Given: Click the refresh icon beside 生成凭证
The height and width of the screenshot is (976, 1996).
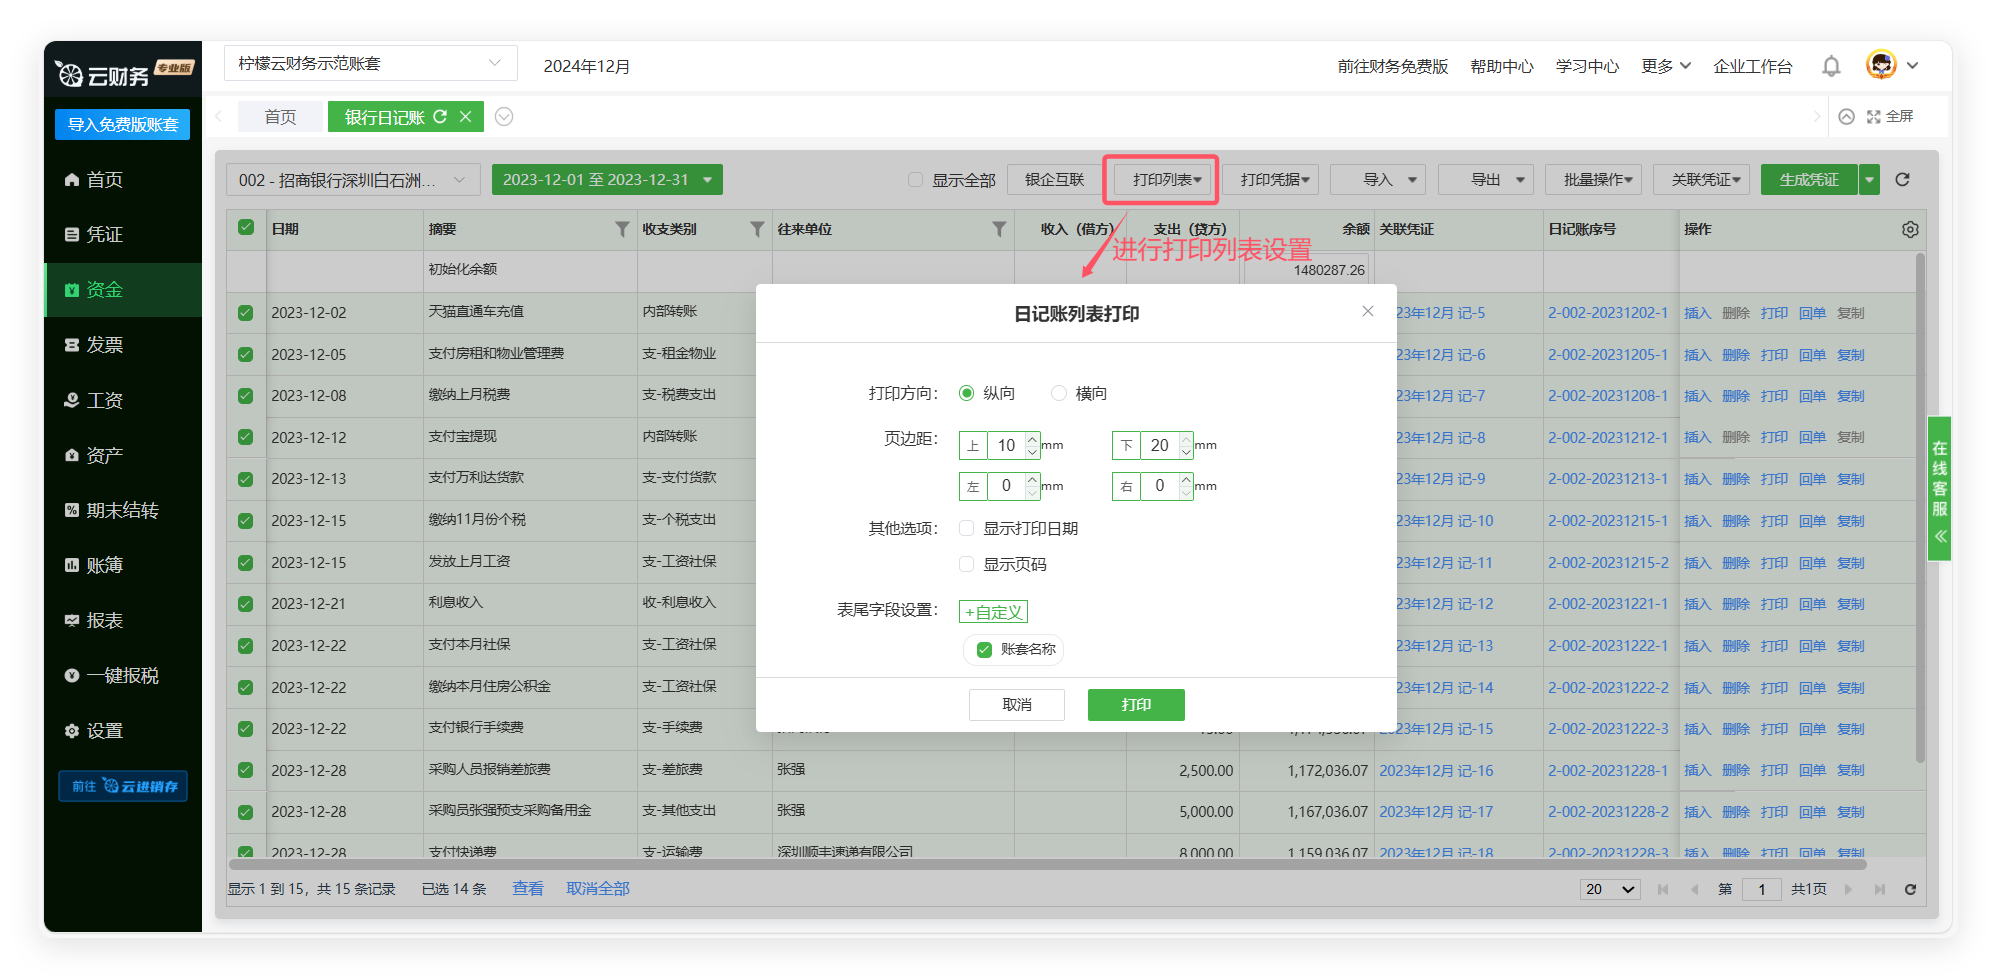Looking at the screenshot, I should click(x=1902, y=180).
